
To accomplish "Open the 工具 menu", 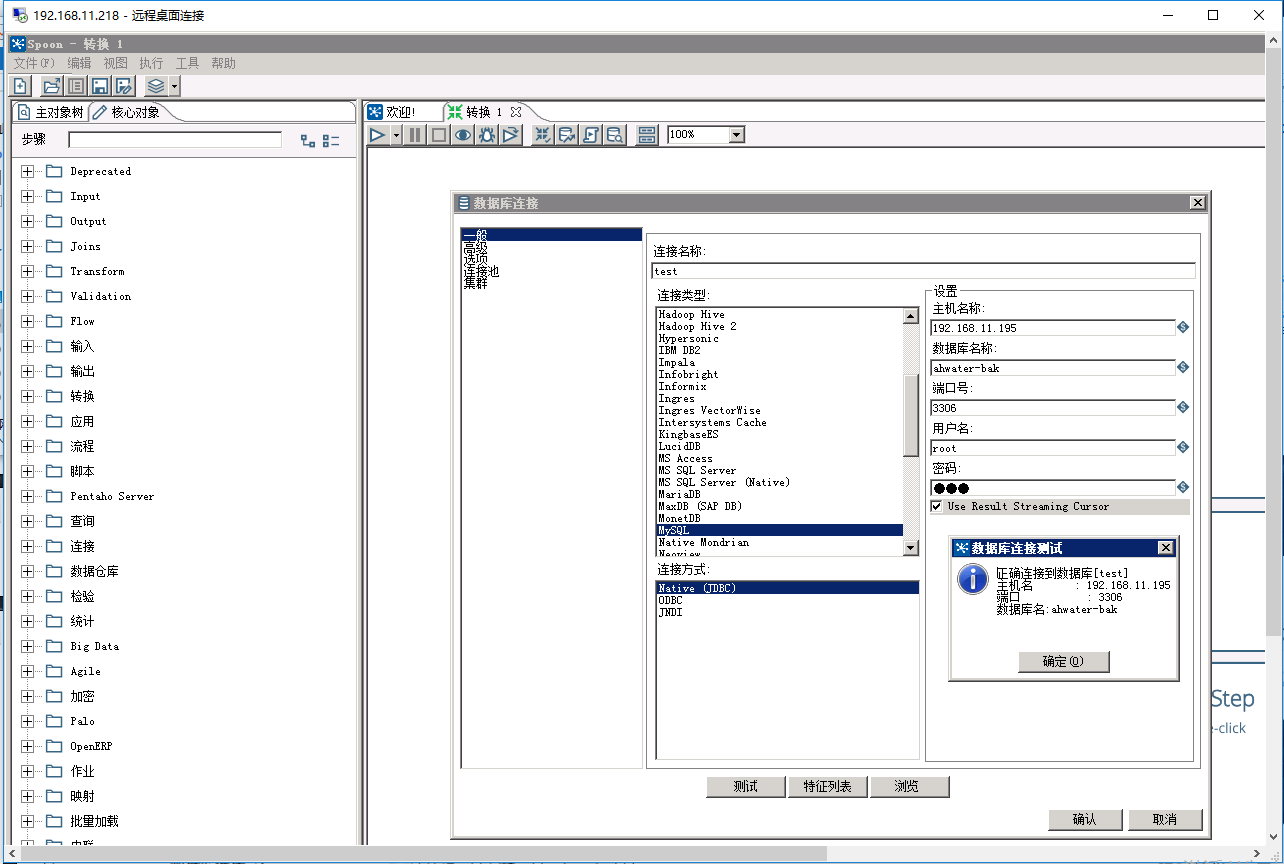I will (187, 63).
